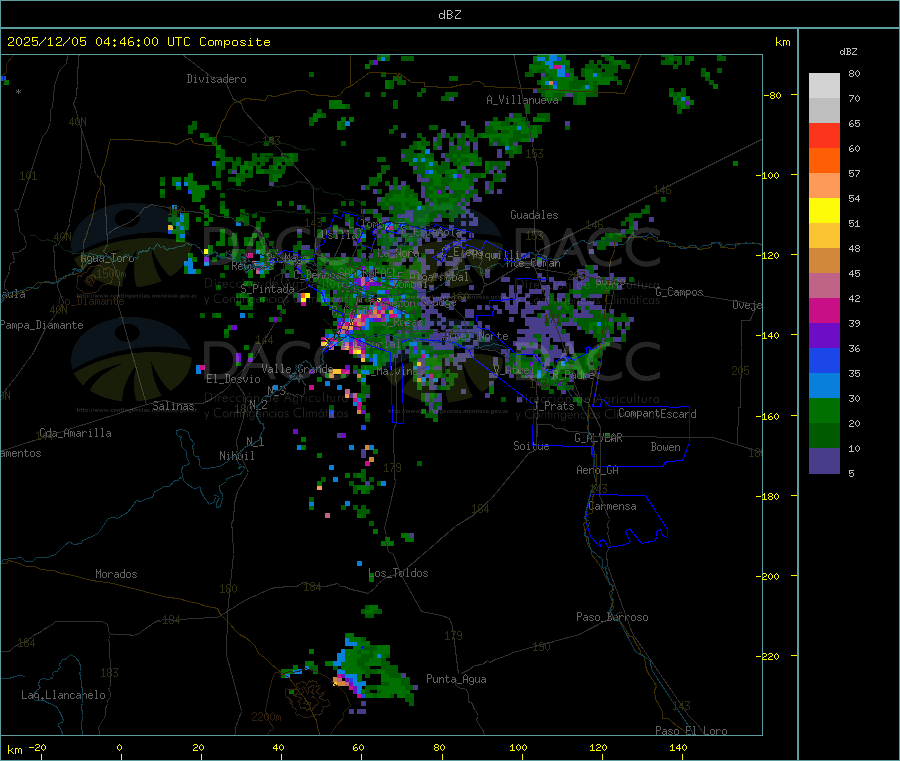Image resolution: width=900 pixels, height=761 pixels.
Task: Click the -20 km horizontal axis tick
Action: click(x=37, y=748)
